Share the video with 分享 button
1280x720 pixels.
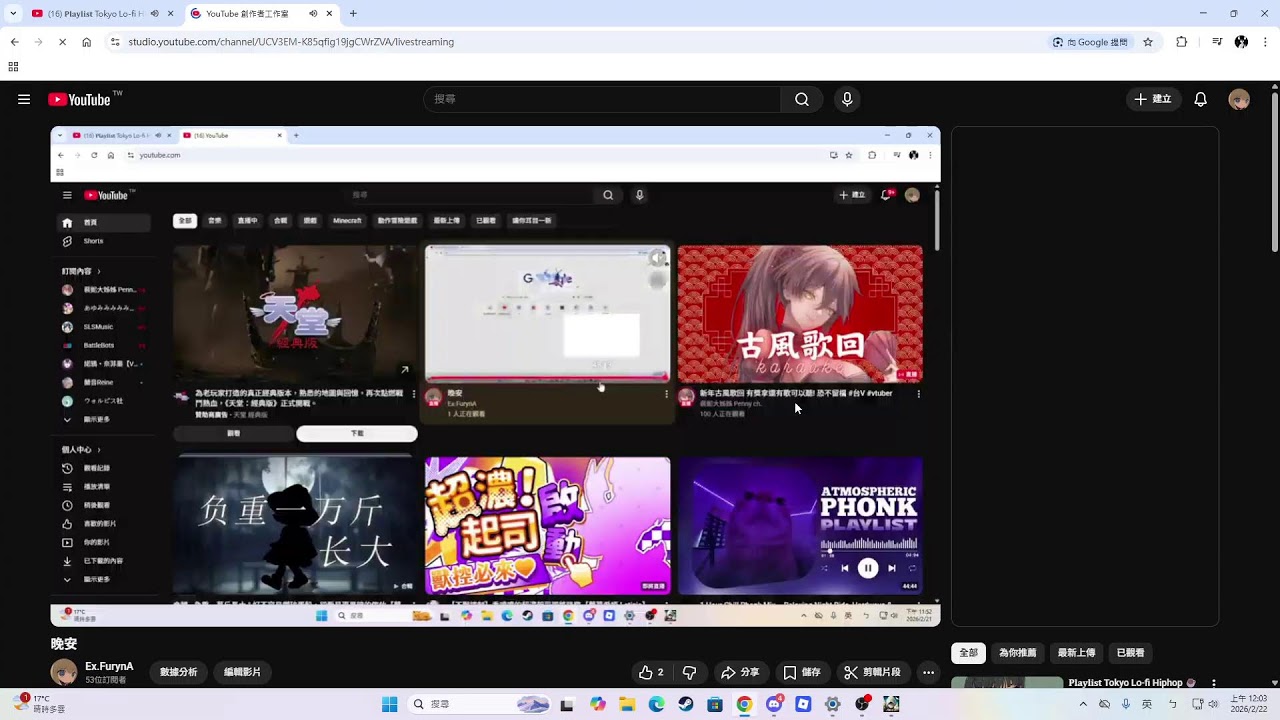point(740,672)
